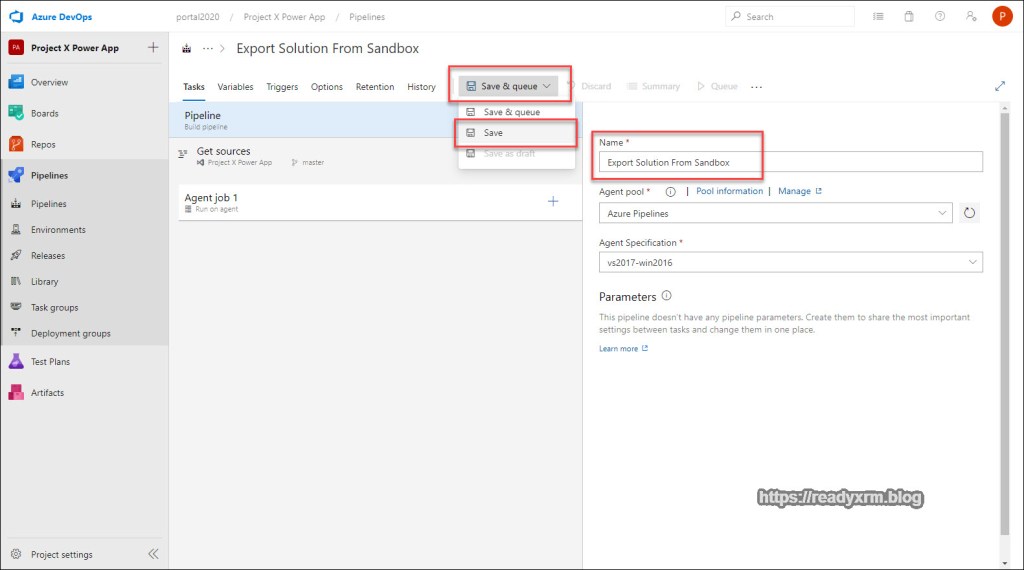Viewport: 1024px width, 570px height.
Task: Open Boards from the sidebar
Action: pos(44,113)
